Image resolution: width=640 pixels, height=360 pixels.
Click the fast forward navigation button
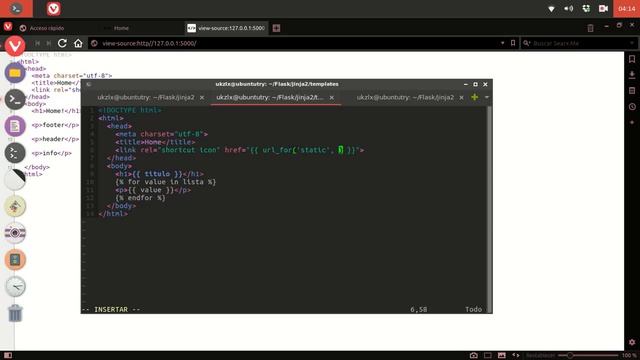click(49, 43)
